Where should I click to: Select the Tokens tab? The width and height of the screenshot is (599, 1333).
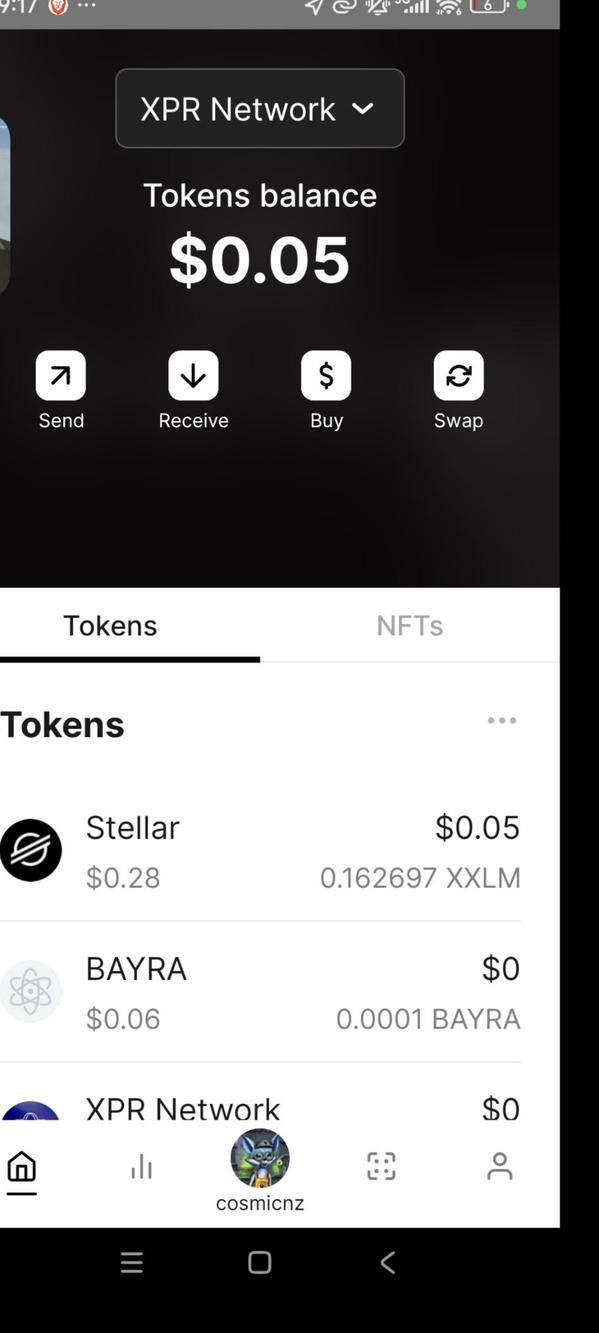tap(110, 625)
